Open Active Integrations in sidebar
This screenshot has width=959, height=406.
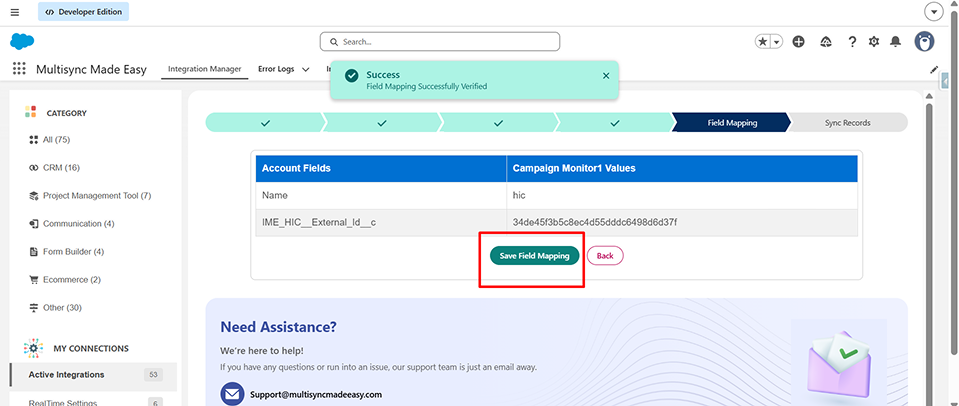(x=93, y=375)
